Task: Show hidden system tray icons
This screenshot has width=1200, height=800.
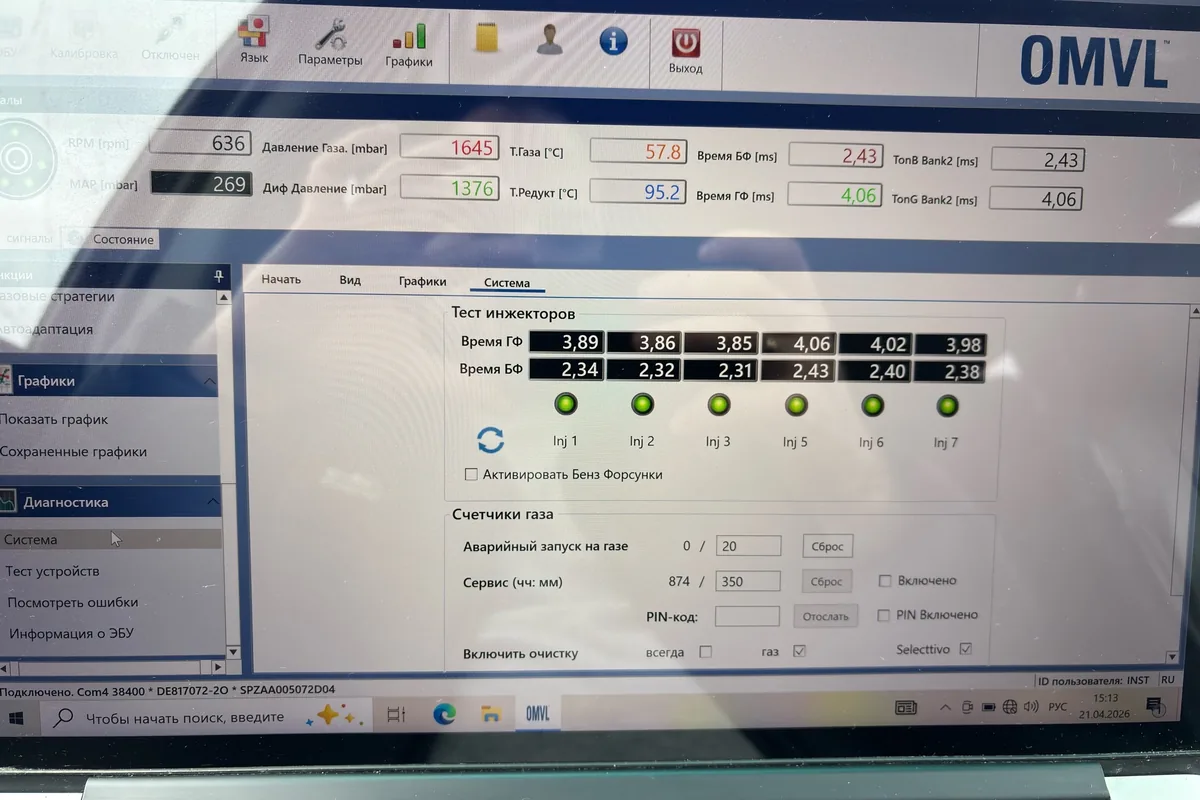Action: tap(944, 707)
